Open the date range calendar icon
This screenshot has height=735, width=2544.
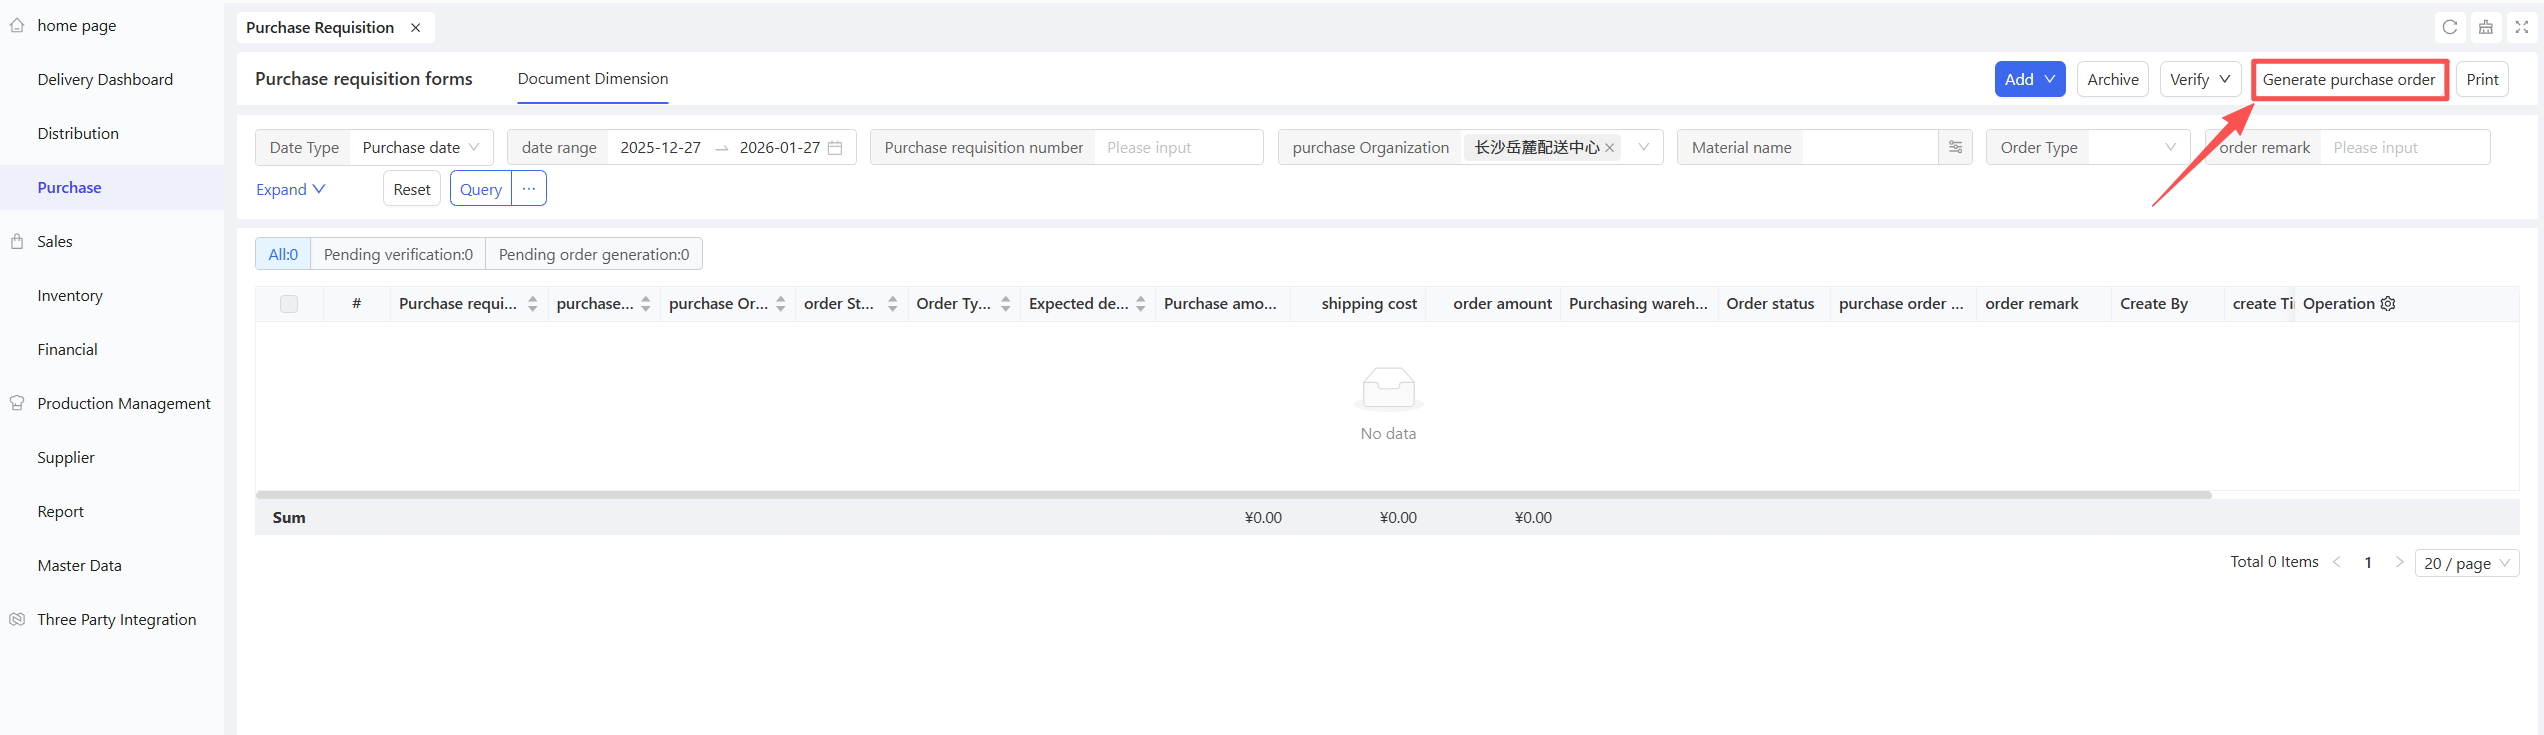(x=835, y=148)
